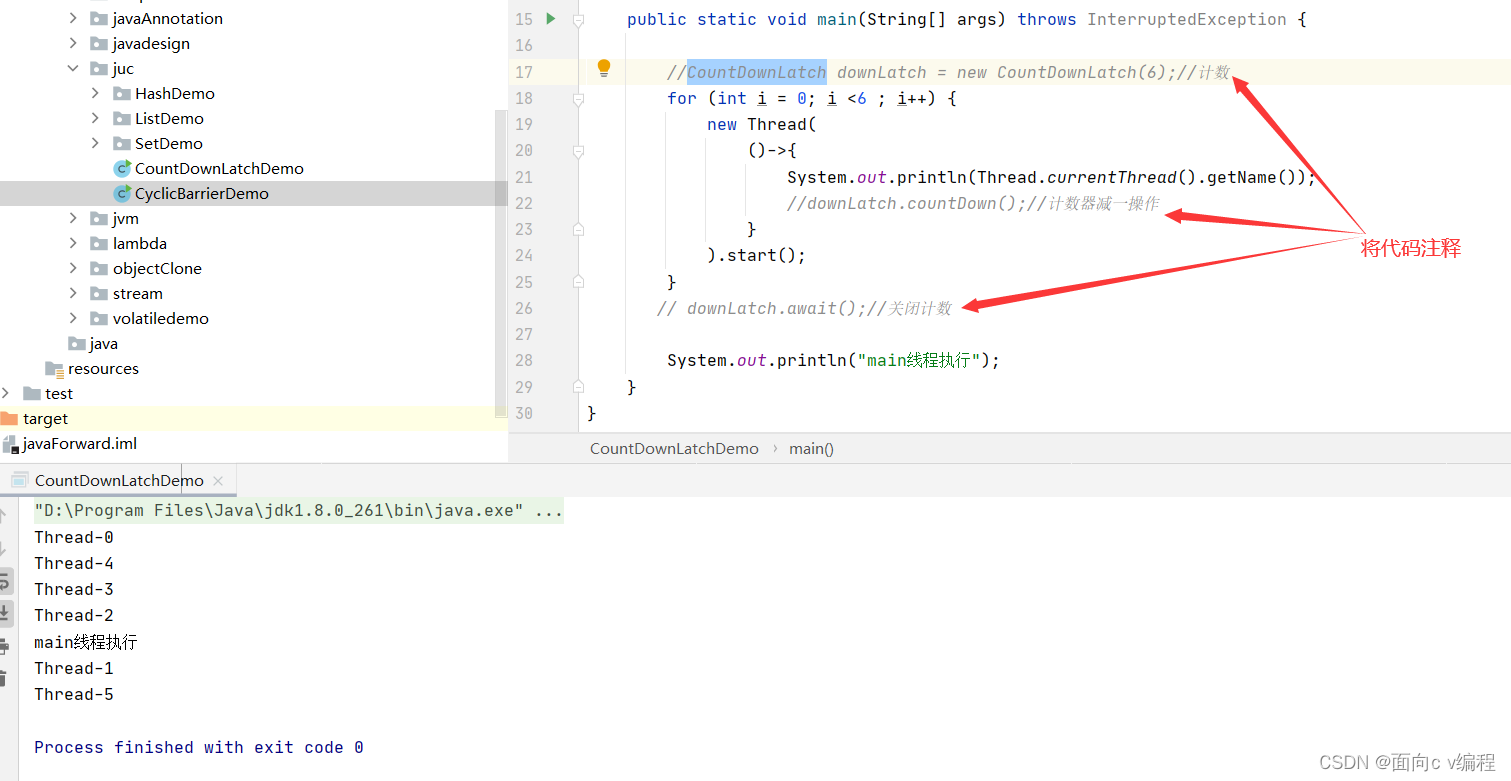1511x781 pixels.
Task: Expand the stream package
Action: tap(73, 293)
